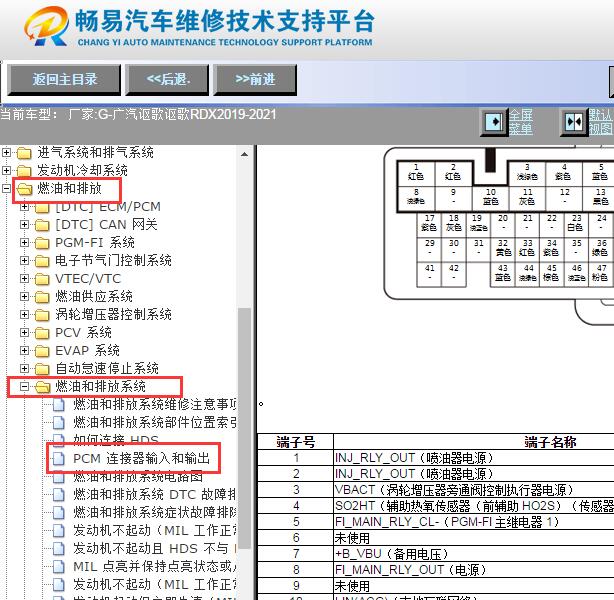Click table row '+B_VBU（备用电压）'

tap(435, 554)
